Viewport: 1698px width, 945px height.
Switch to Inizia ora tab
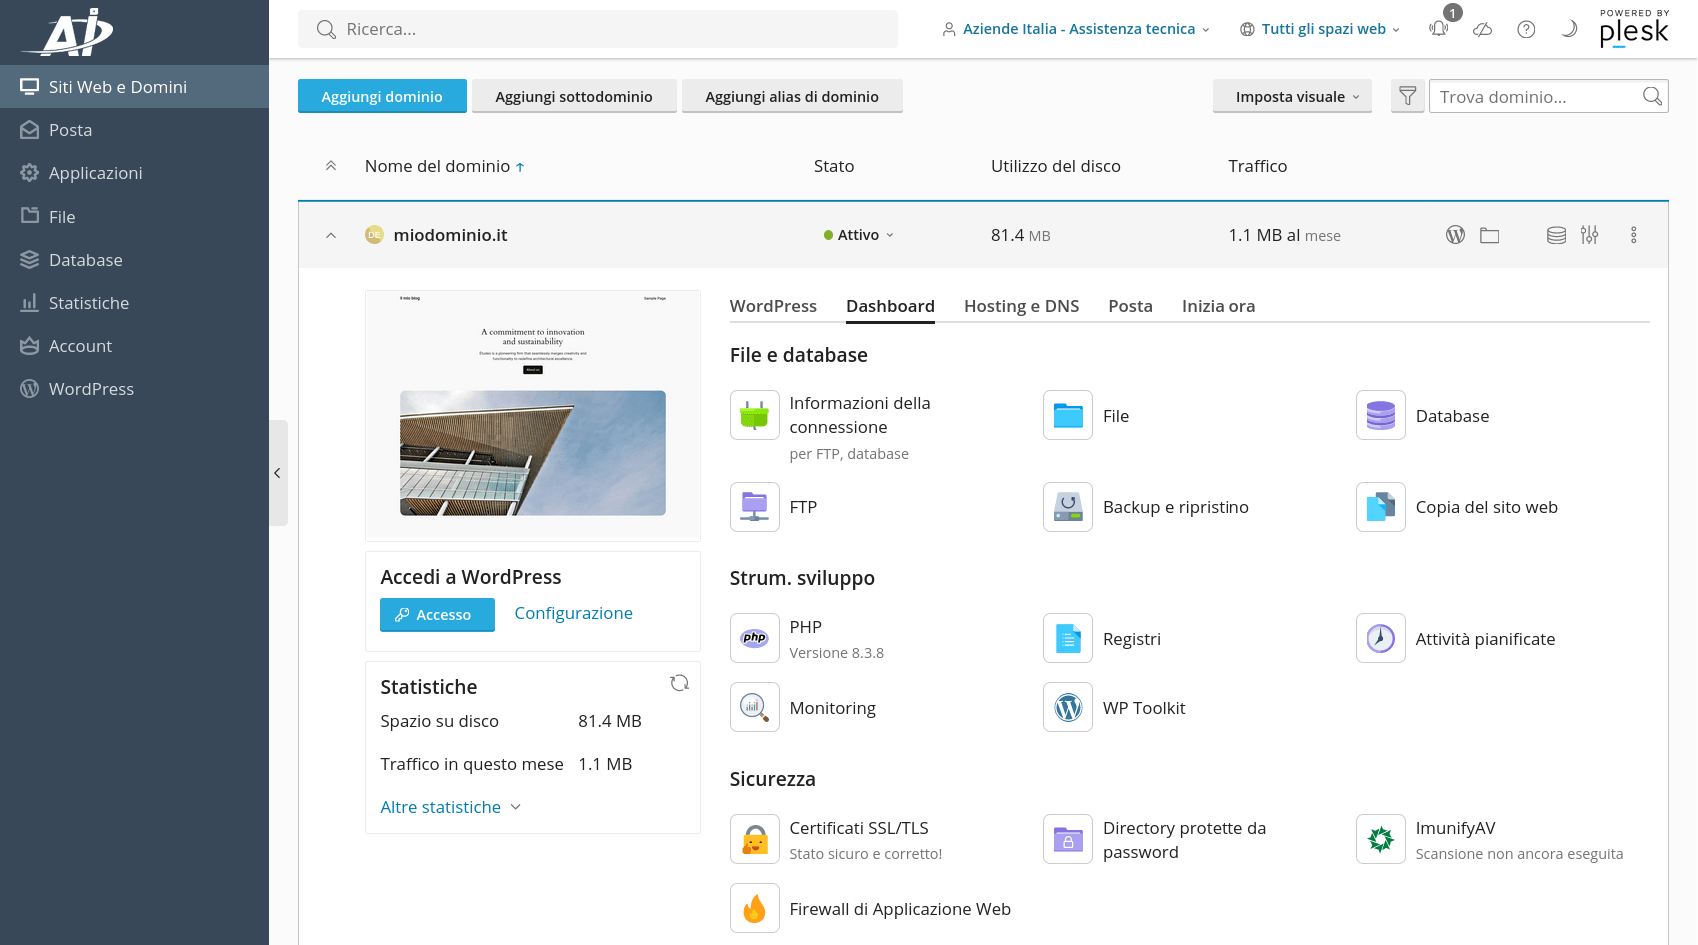[x=1218, y=306]
